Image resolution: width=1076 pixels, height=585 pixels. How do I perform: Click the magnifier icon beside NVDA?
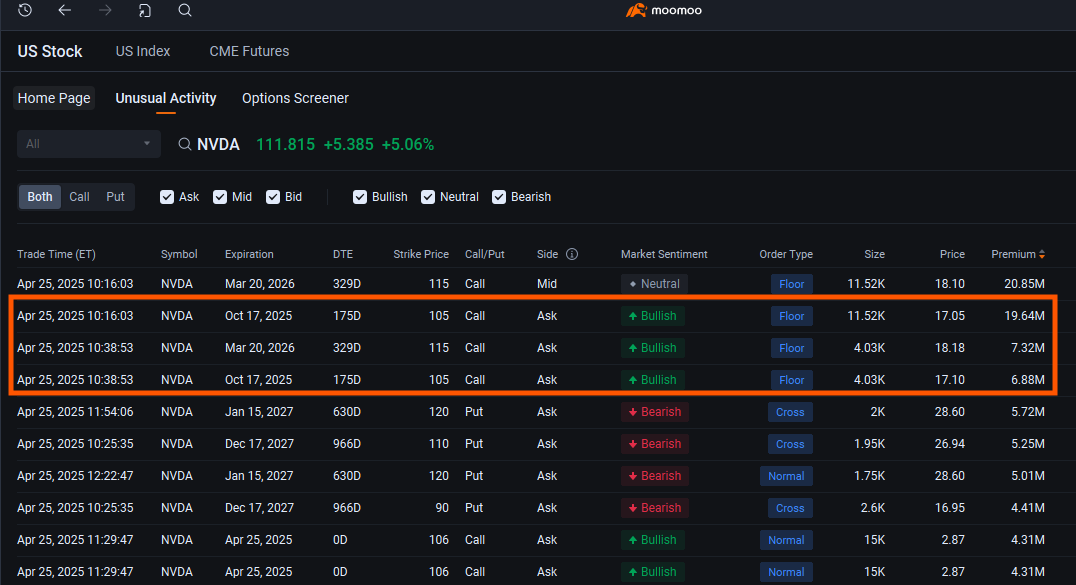pyautogui.click(x=185, y=144)
